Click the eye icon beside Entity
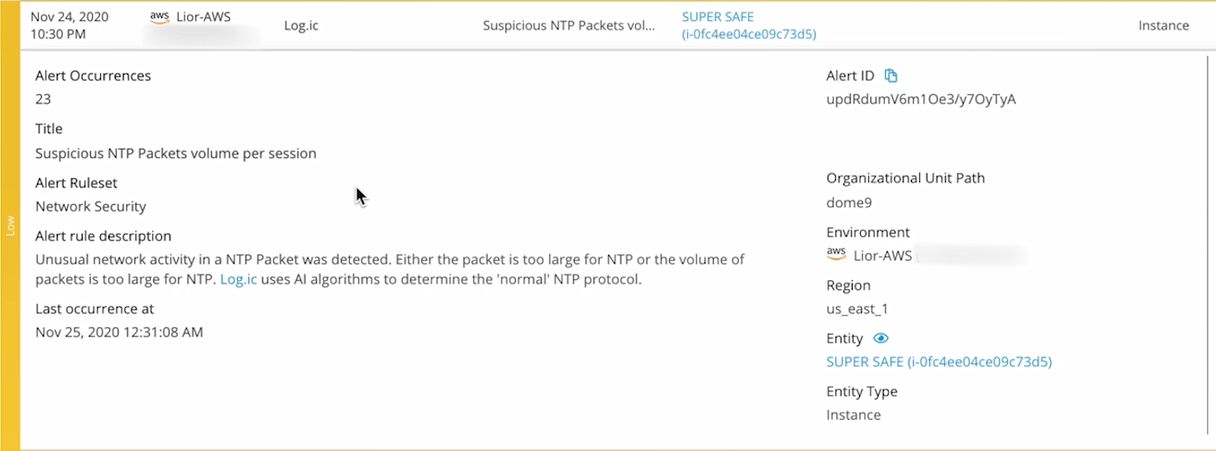 point(881,339)
